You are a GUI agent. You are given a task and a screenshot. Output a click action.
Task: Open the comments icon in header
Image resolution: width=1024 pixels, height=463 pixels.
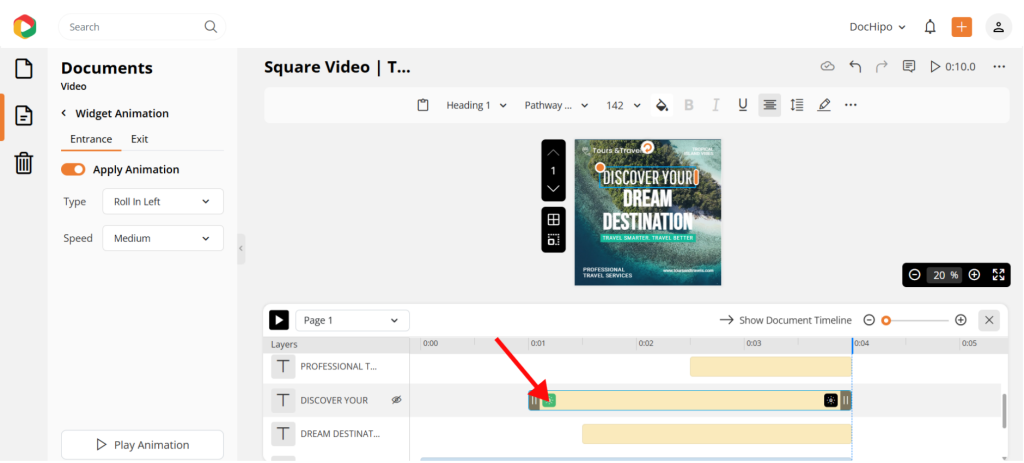click(x=909, y=67)
